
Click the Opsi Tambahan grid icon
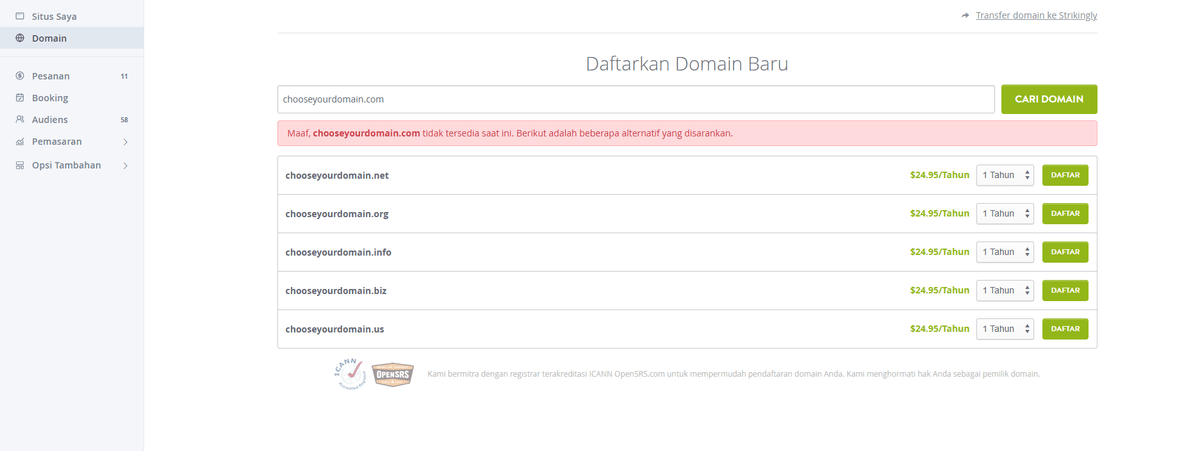[x=20, y=165]
